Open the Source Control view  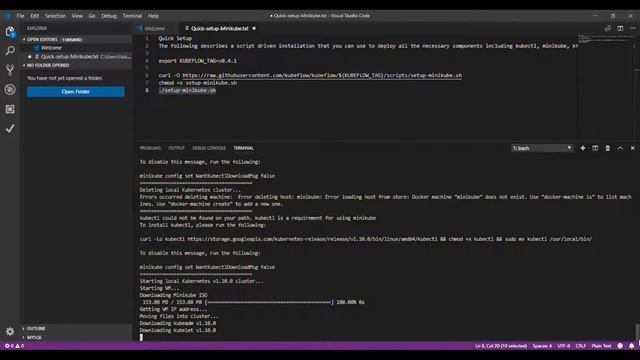(x=10, y=70)
